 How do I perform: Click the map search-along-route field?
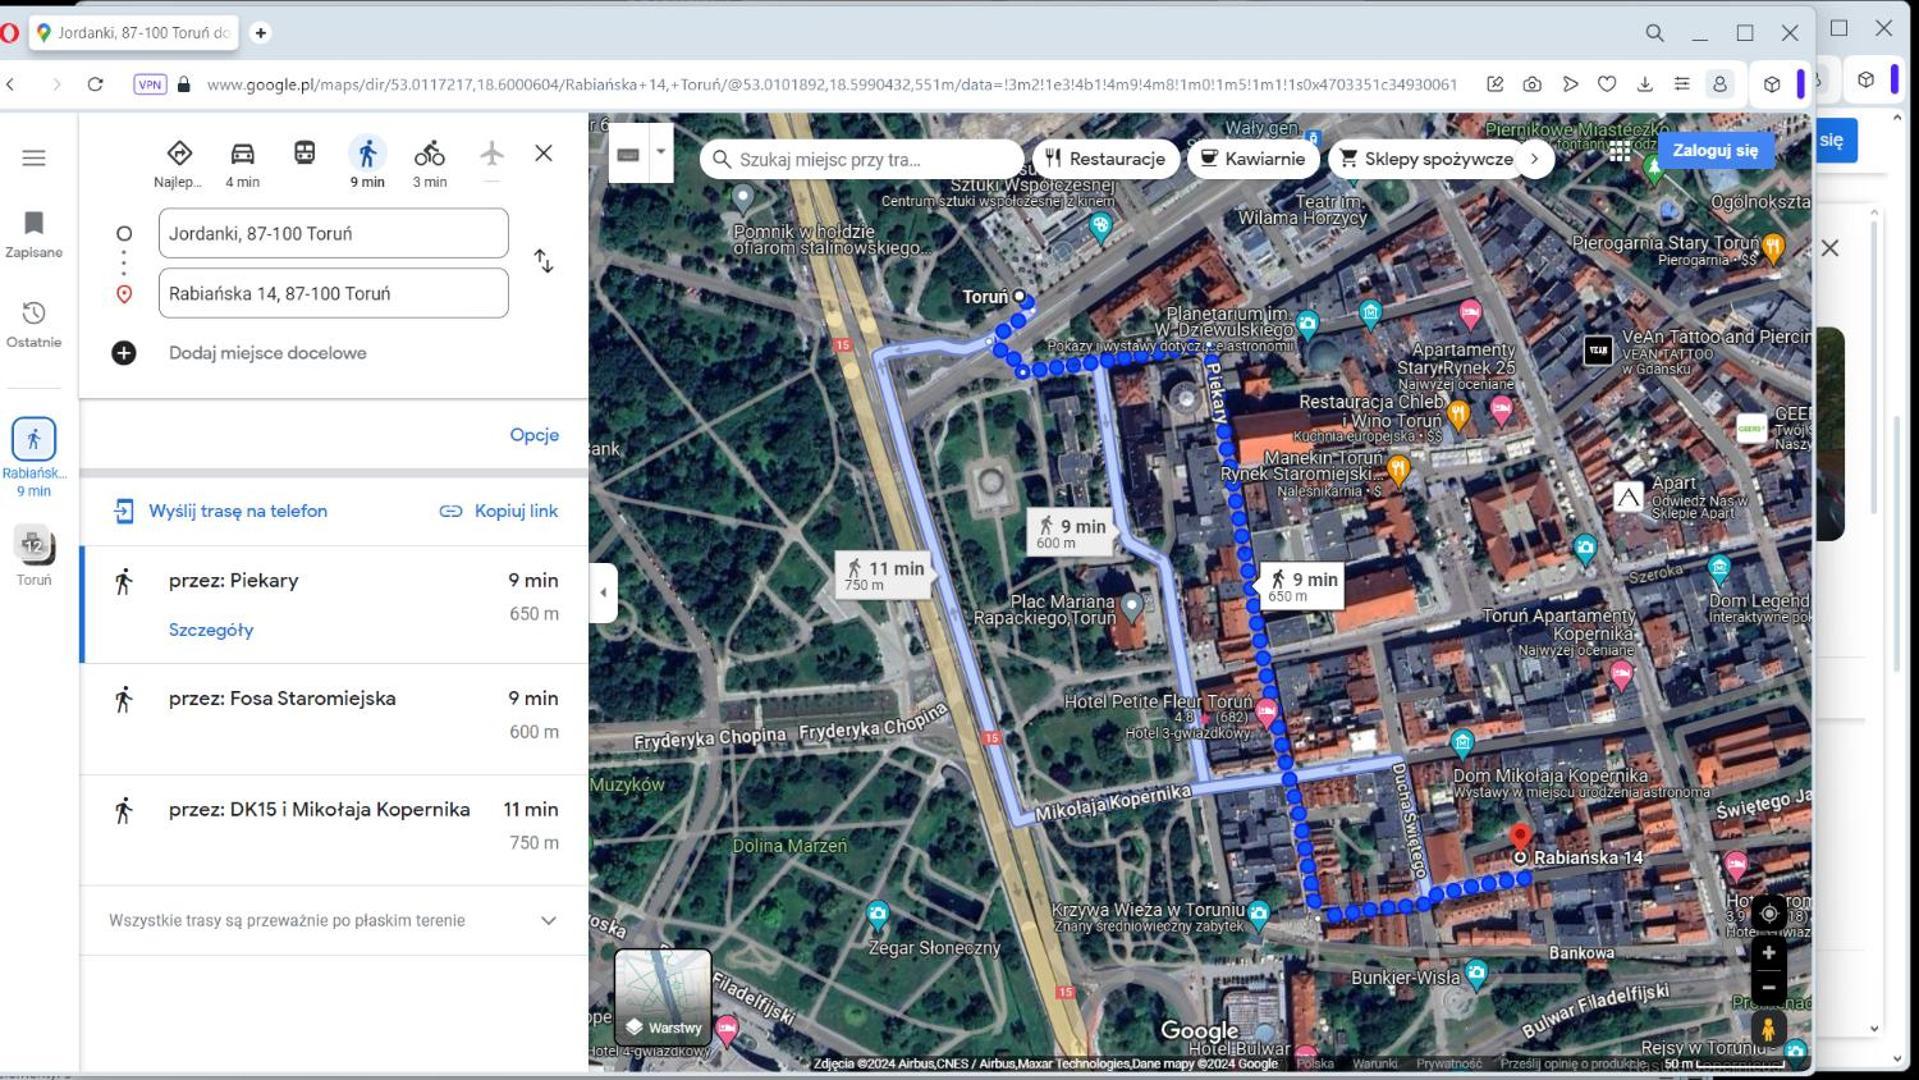[x=860, y=159]
